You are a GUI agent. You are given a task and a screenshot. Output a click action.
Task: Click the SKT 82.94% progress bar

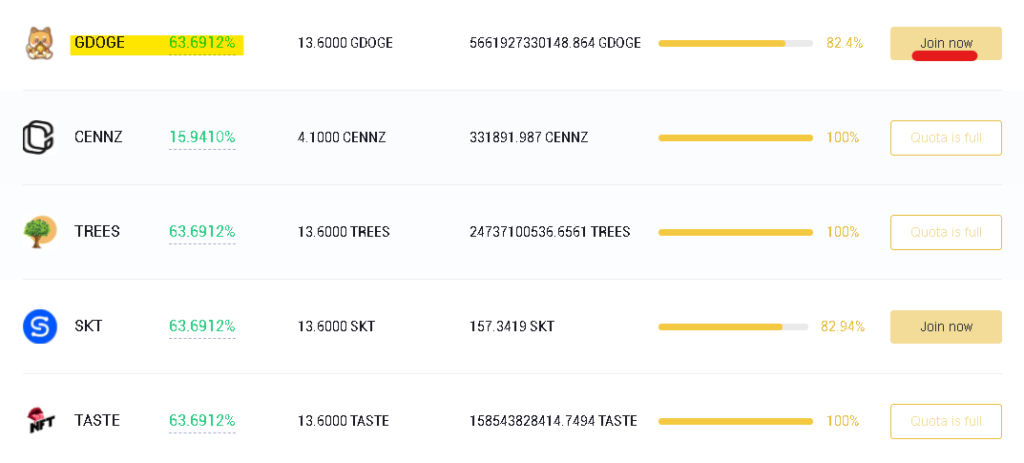click(x=733, y=327)
